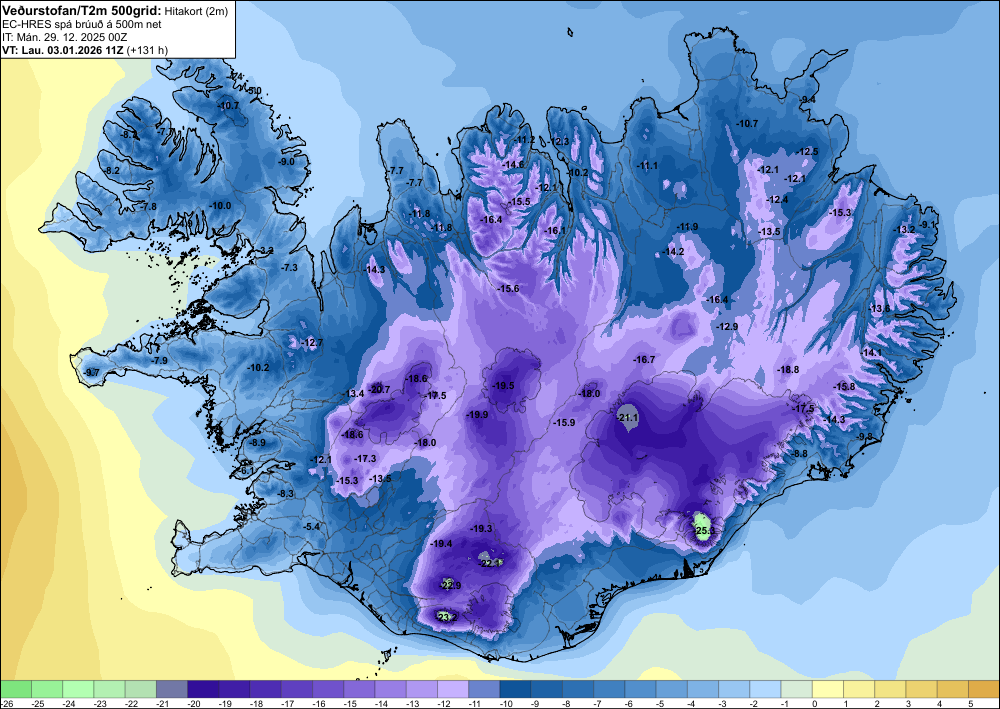Click the -9.0 temperature label
This screenshot has width=1000, height=709.
287,162
